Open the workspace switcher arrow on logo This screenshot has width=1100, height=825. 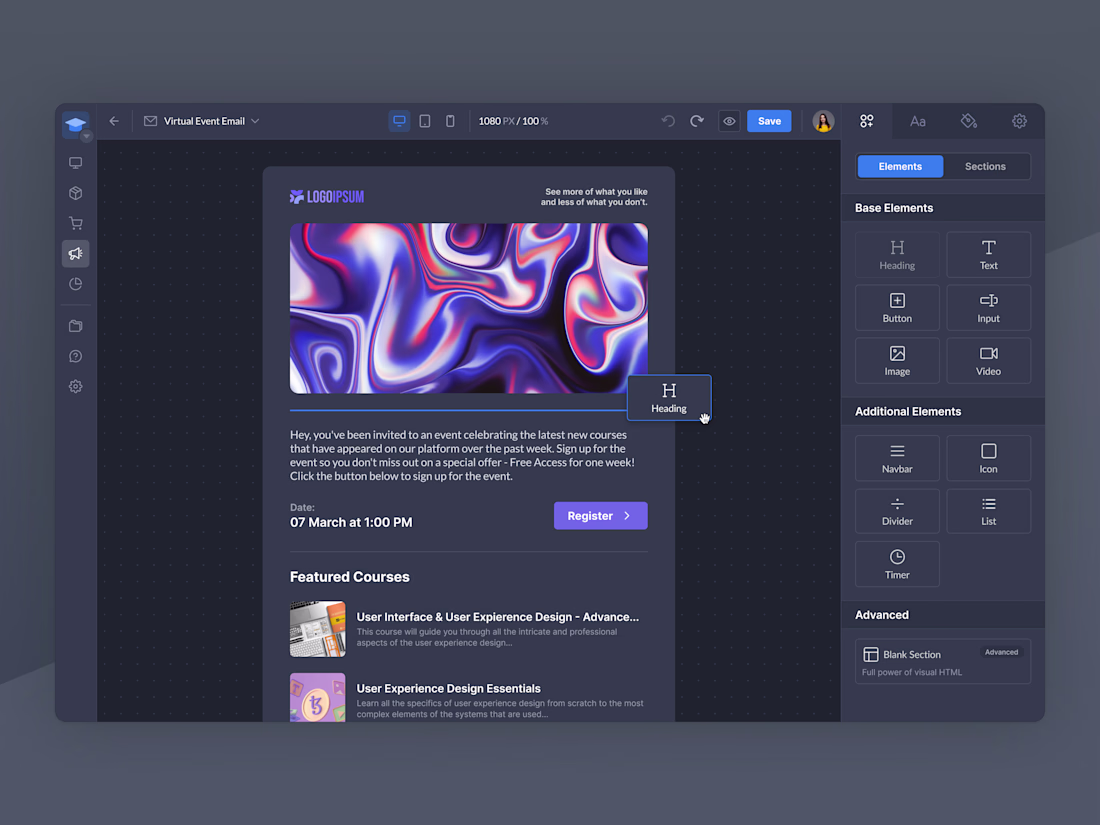(x=86, y=136)
